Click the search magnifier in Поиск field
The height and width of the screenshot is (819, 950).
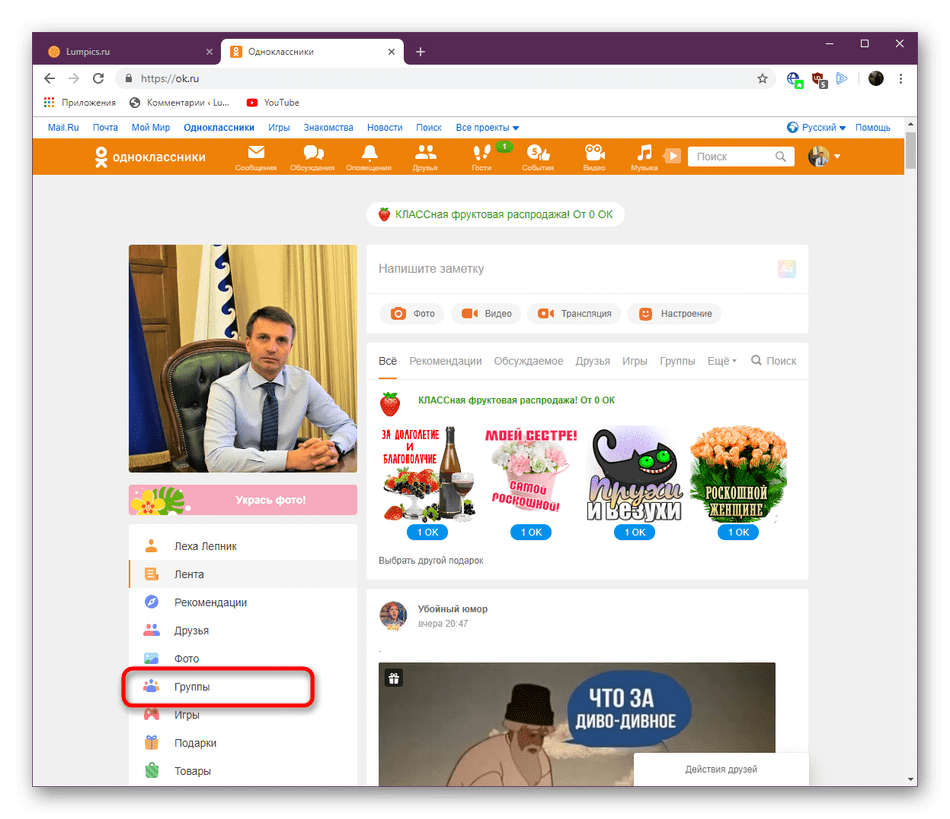pyautogui.click(x=780, y=156)
